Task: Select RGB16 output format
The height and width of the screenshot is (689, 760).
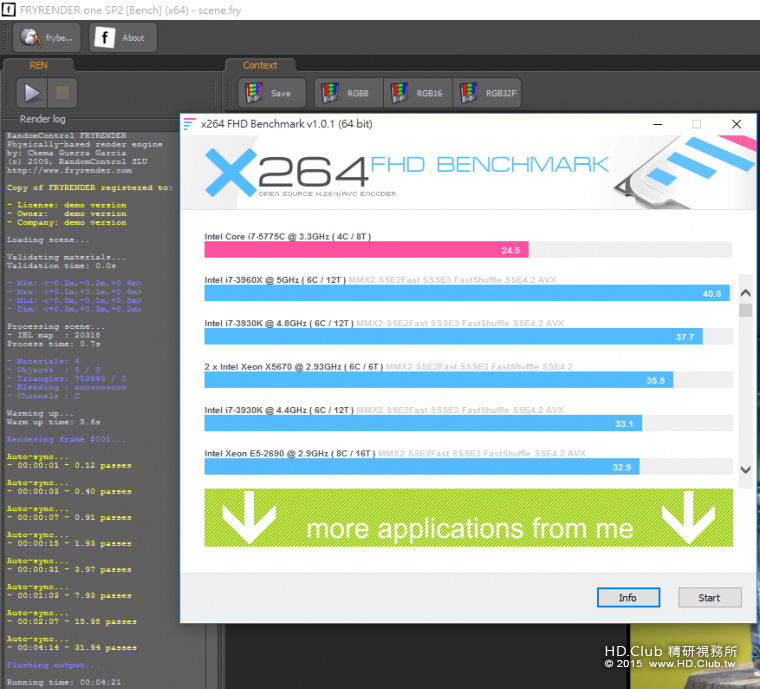Action: tap(418, 93)
